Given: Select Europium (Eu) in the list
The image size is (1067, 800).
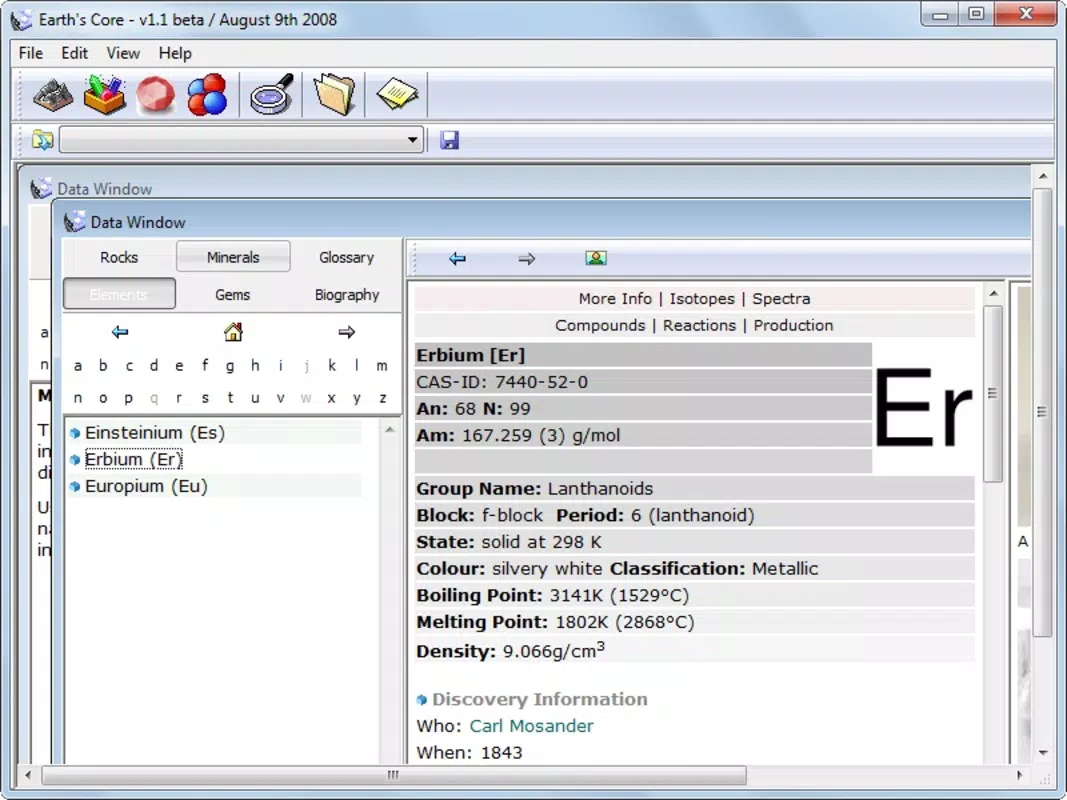Looking at the screenshot, I should [x=146, y=486].
